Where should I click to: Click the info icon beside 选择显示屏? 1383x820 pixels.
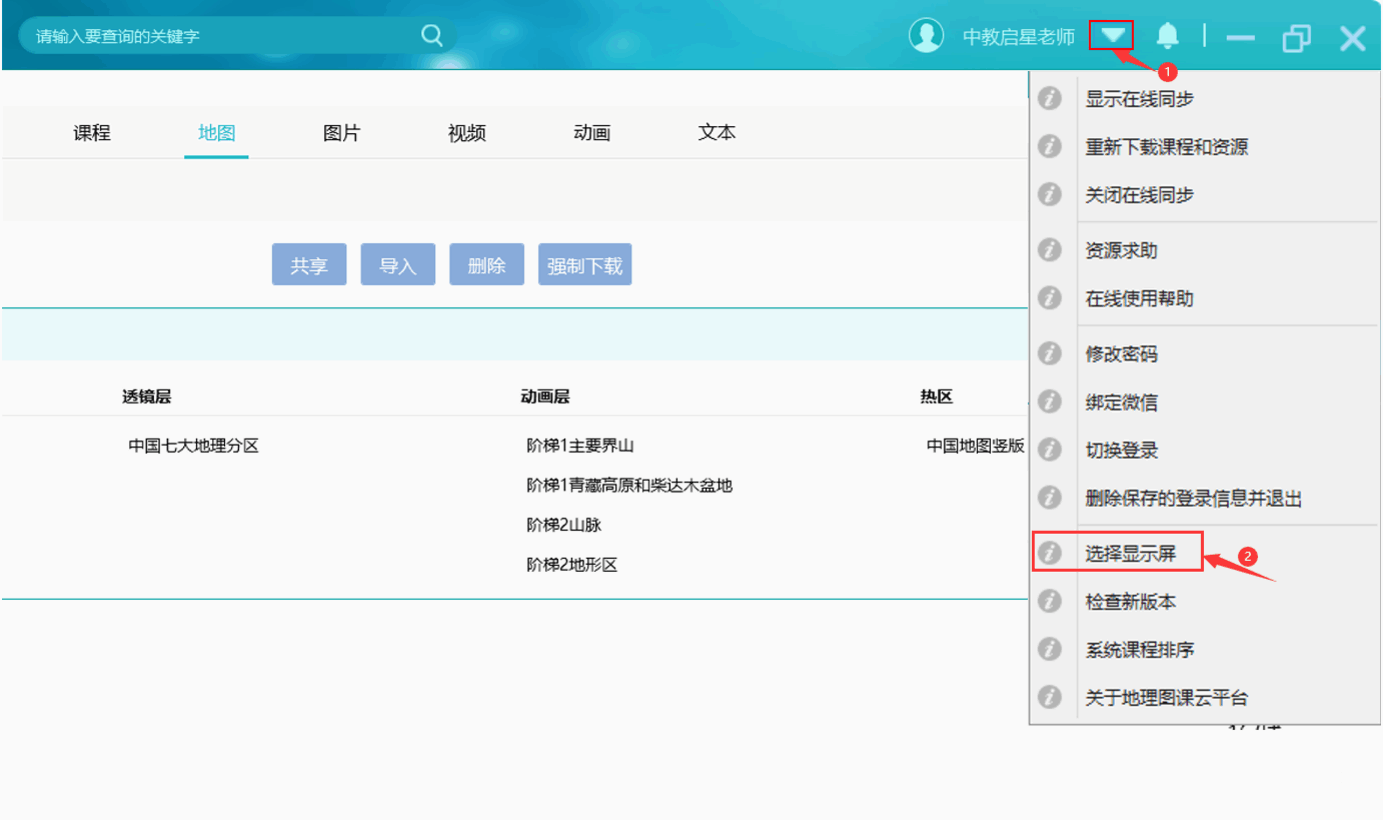1049,552
